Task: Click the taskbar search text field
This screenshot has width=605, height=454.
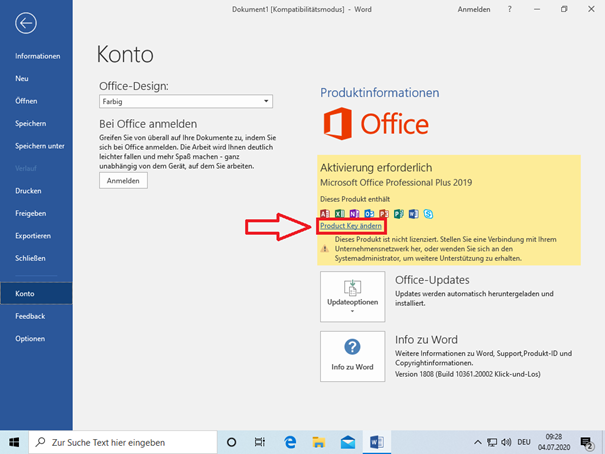Action: point(125,441)
